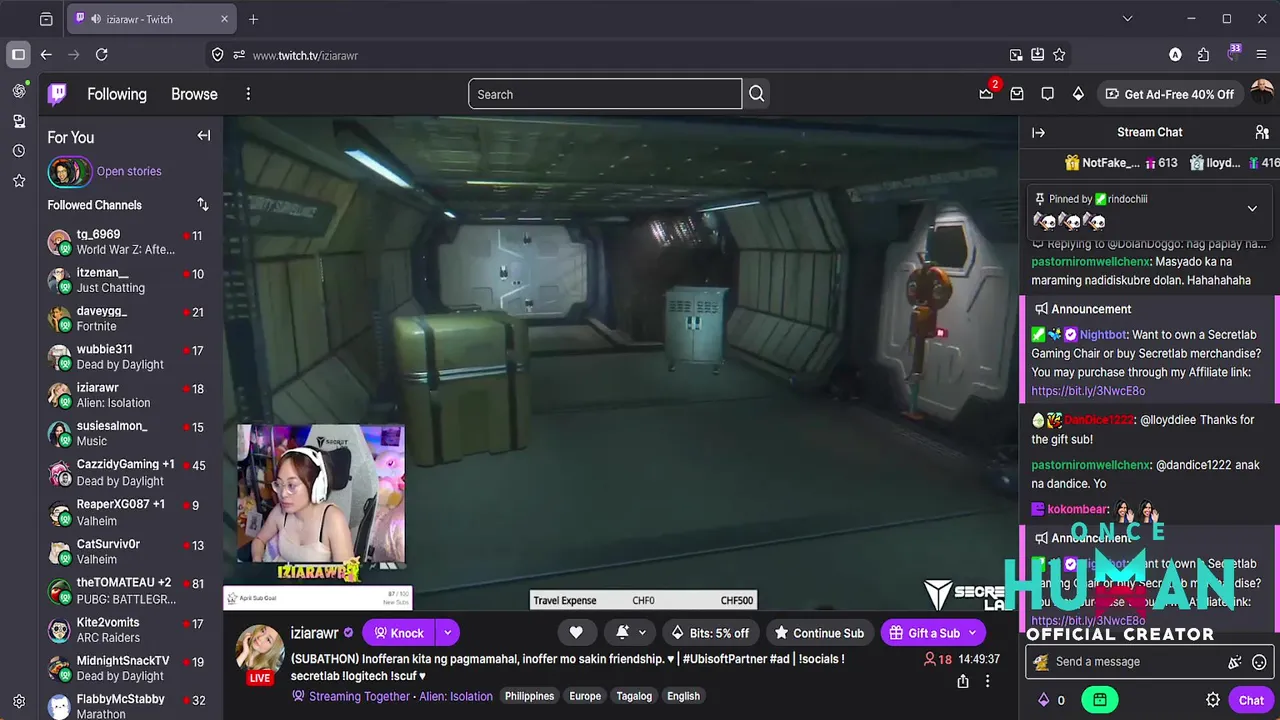The image size is (1280, 720).
Task: Open the inbox mail icon
Action: (1017, 94)
